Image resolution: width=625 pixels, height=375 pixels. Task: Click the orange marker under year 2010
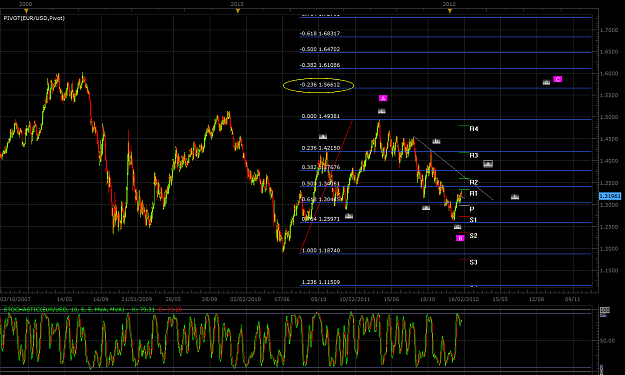[238, 11]
